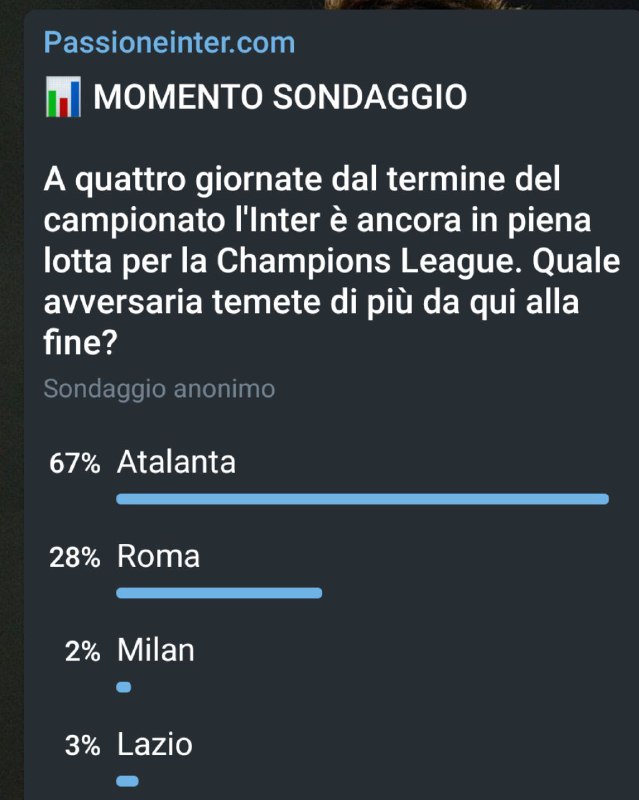The image size is (639, 800).
Task: Click the 28% result for Roma
Action: pyautogui.click(x=74, y=558)
